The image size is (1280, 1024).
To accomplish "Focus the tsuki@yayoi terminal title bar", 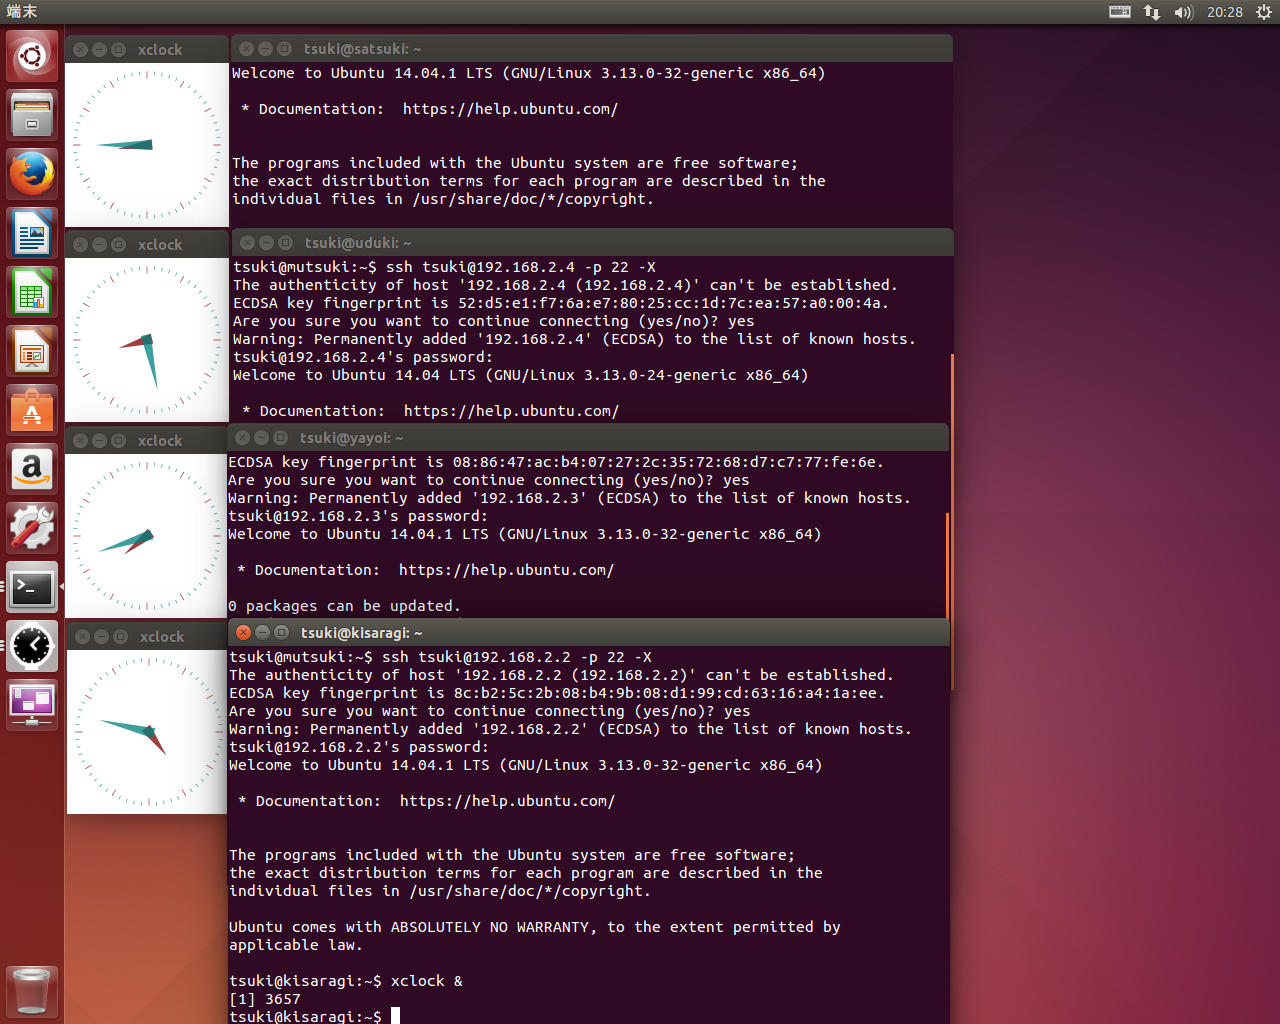I will (588, 437).
